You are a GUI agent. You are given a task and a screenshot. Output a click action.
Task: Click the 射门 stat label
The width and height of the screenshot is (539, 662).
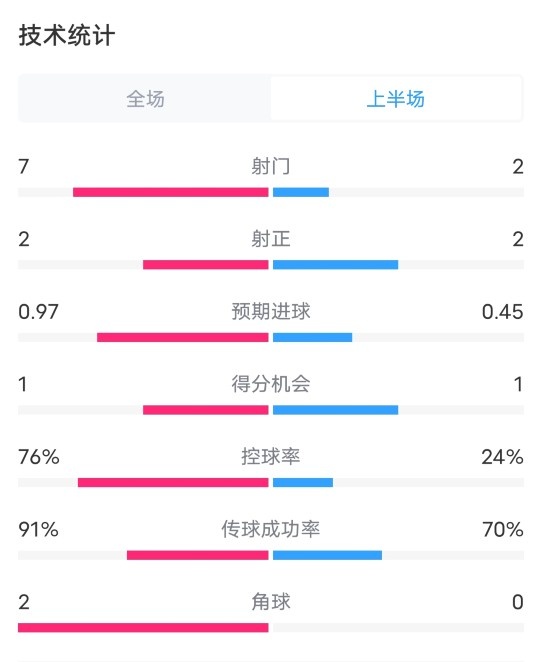[x=271, y=166]
